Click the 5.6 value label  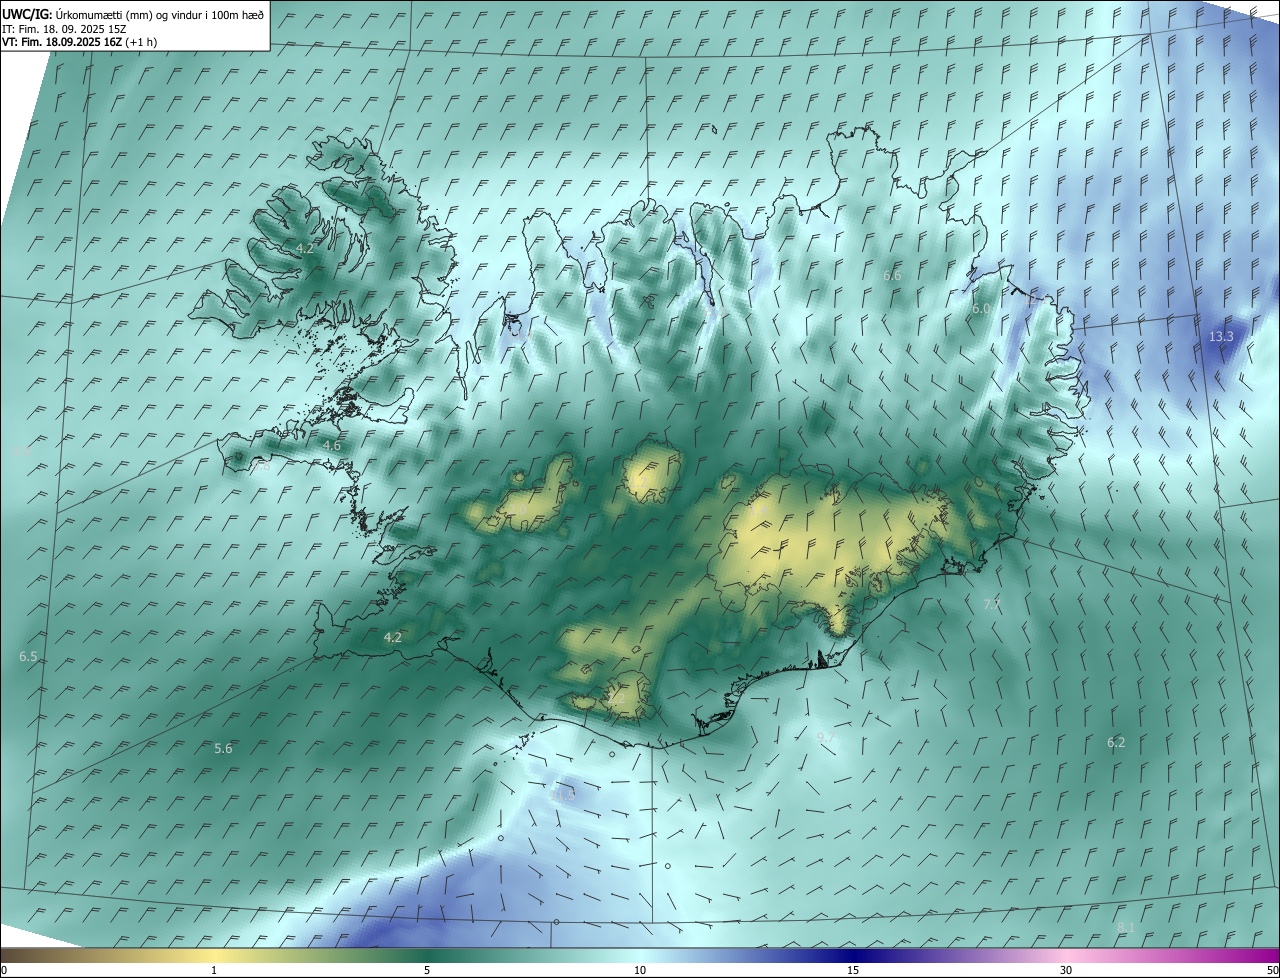tap(223, 748)
